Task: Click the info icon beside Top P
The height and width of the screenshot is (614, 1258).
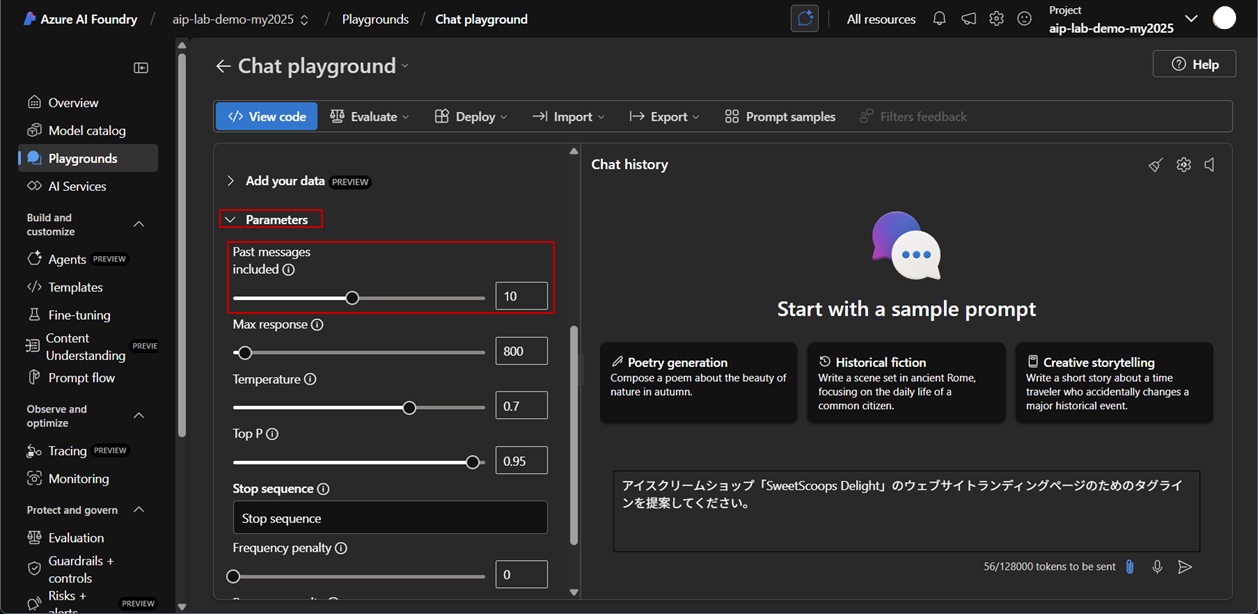Action: [272, 434]
